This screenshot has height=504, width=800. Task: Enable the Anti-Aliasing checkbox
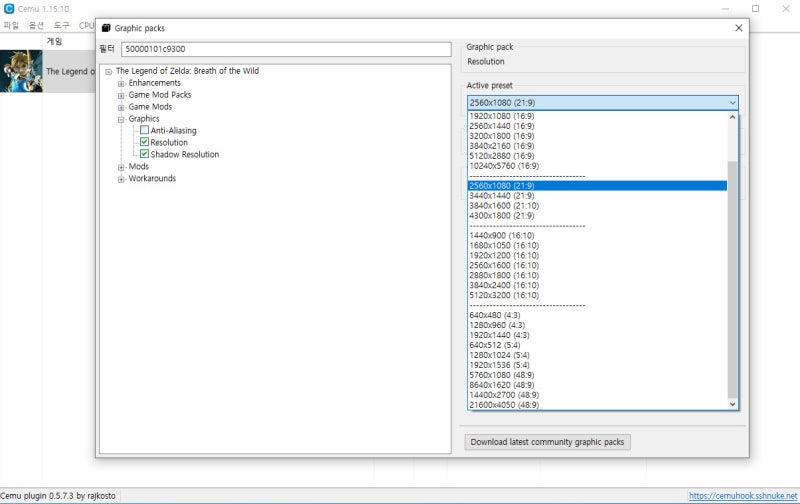(x=144, y=130)
